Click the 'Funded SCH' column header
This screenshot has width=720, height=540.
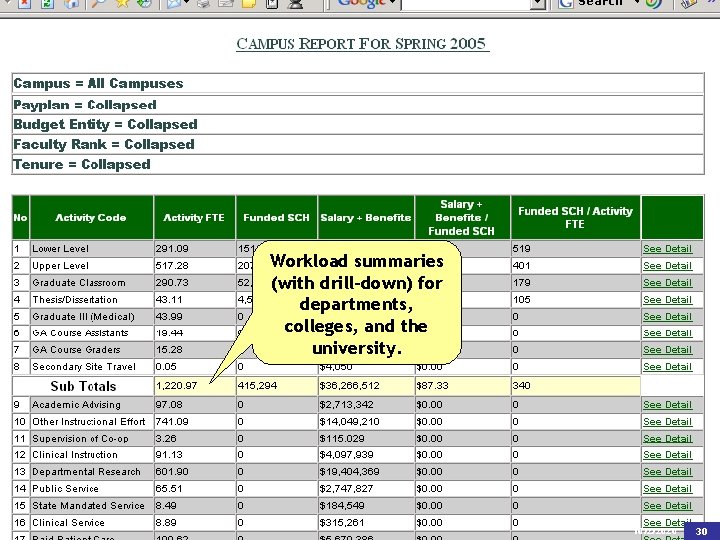(x=276, y=218)
